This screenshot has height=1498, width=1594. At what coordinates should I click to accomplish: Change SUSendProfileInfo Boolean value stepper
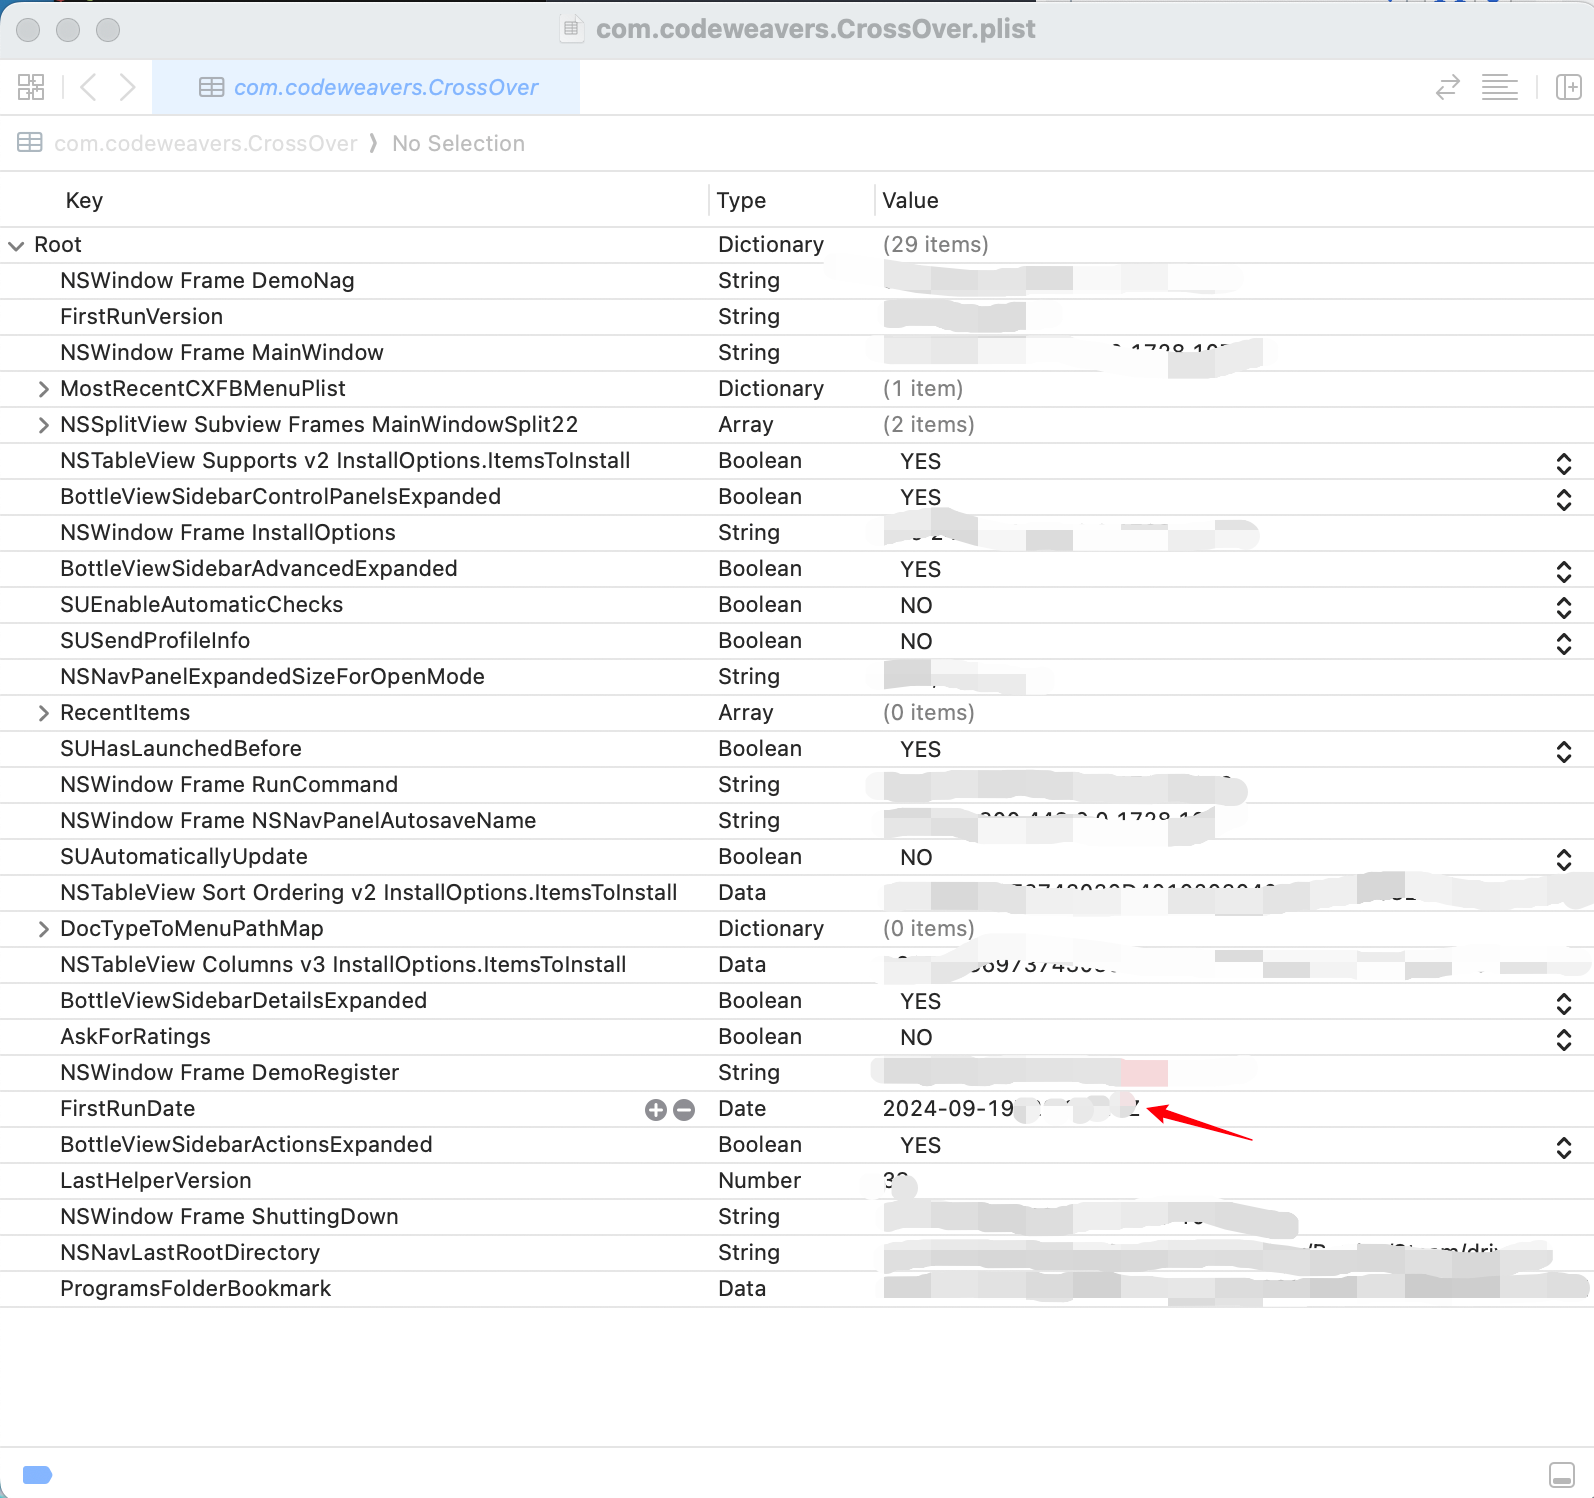[x=1563, y=642]
